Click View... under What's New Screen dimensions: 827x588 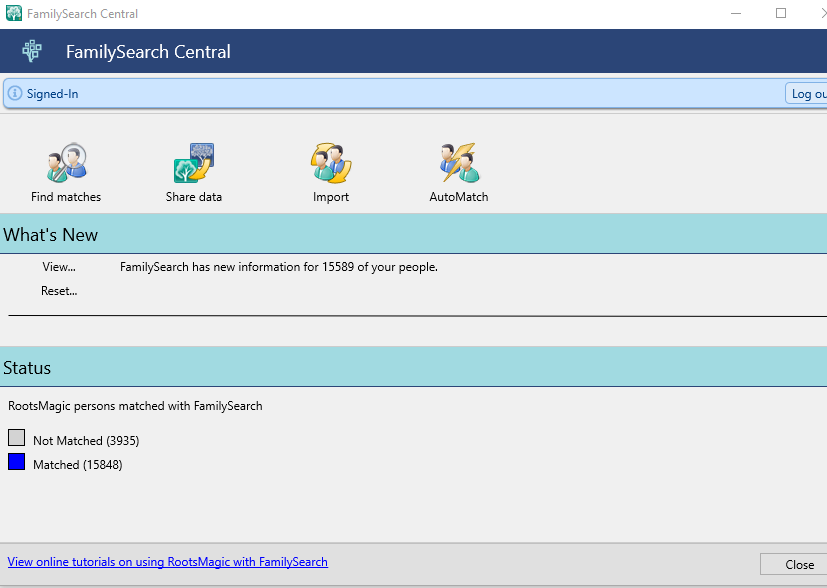59,267
